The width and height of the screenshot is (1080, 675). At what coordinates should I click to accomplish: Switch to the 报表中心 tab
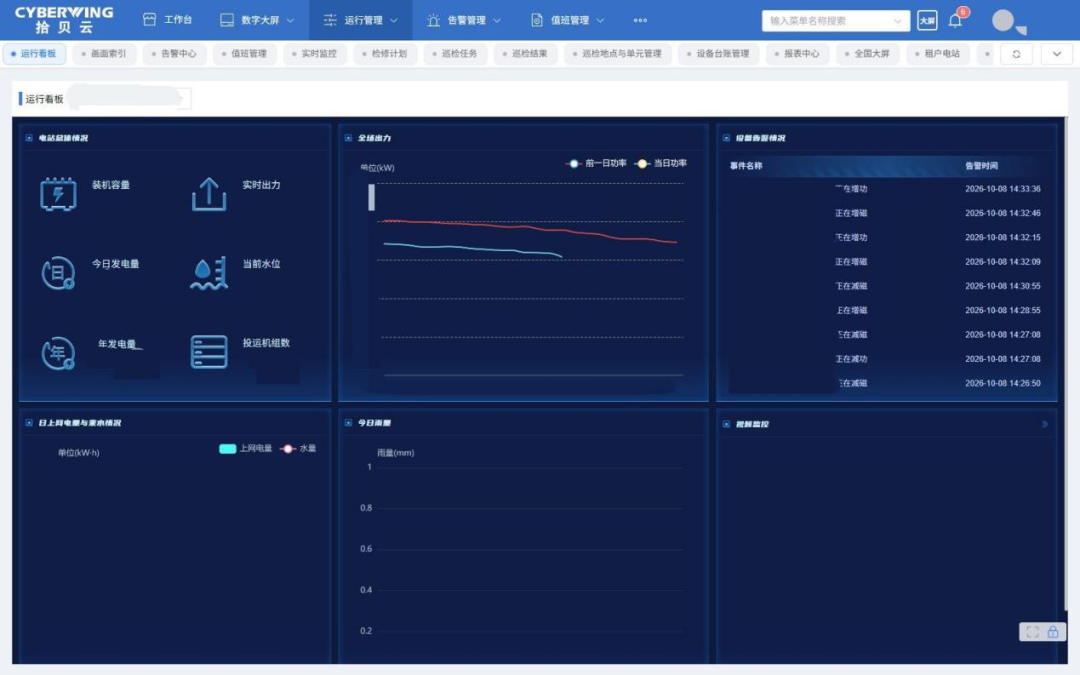pyautogui.click(x=798, y=54)
